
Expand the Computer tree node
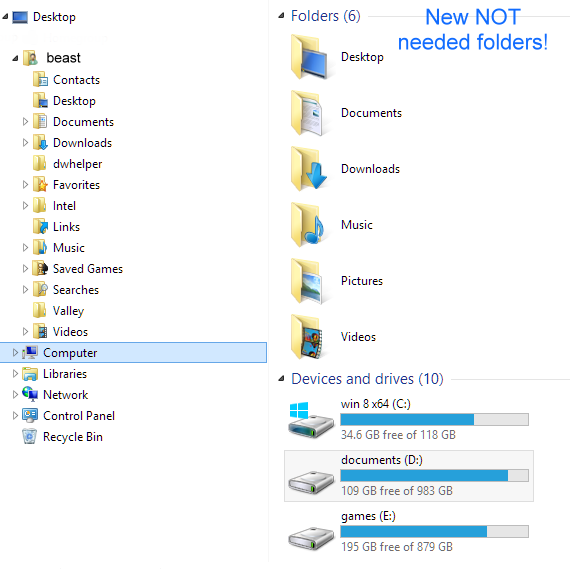(15, 352)
